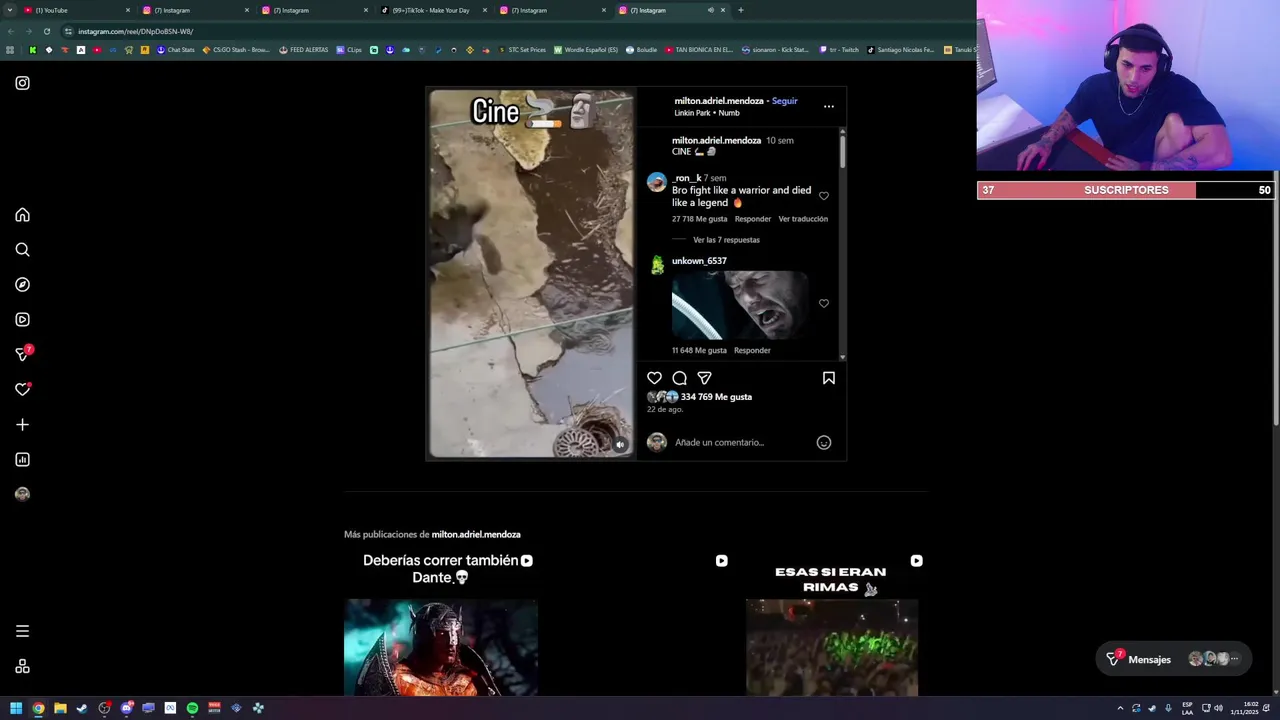The image size is (1280, 720).
Task: Open the 'STC Set Prices' bookmark
Action: point(522,50)
